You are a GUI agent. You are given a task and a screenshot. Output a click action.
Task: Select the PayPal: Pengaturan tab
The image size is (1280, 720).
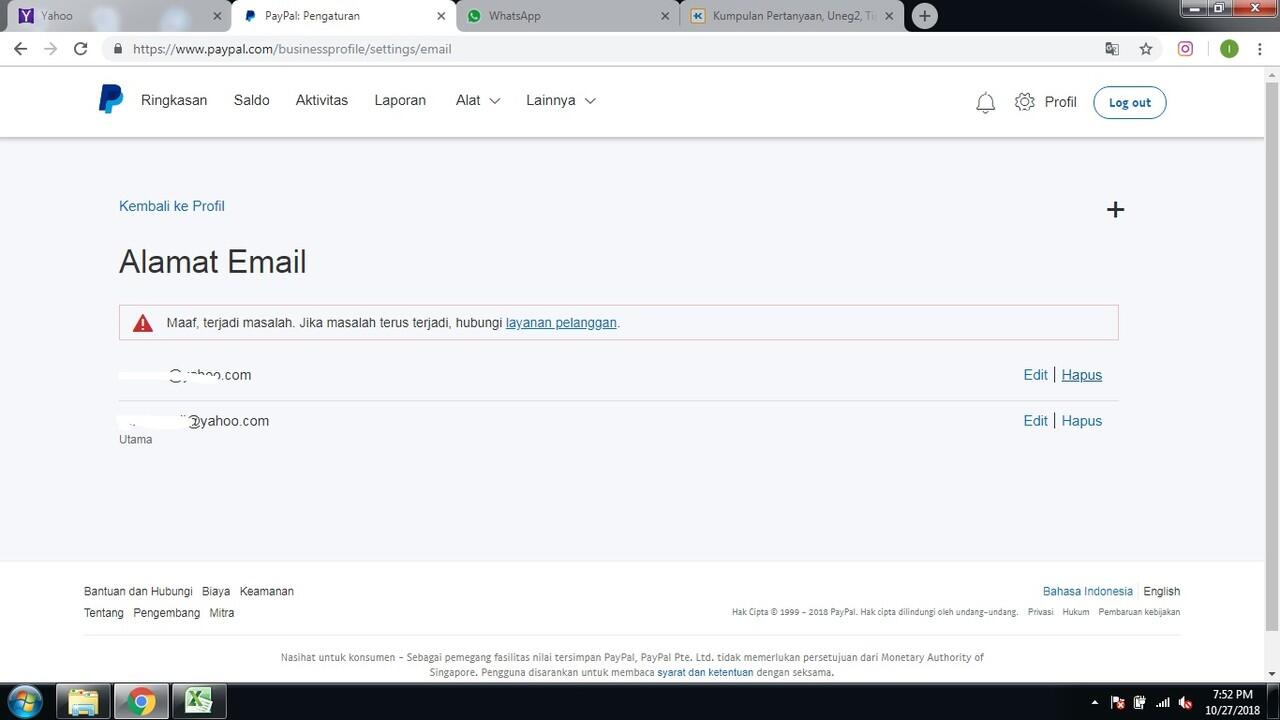(x=343, y=16)
